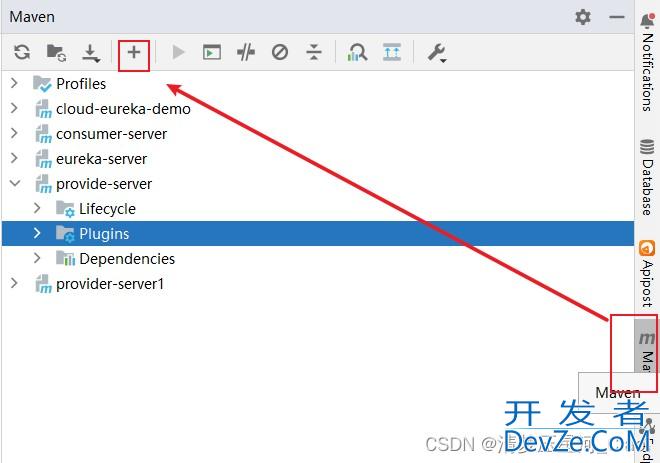Select the Profiles tree item
Viewport: 660px width, 463px height.
pyautogui.click(x=81, y=84)
